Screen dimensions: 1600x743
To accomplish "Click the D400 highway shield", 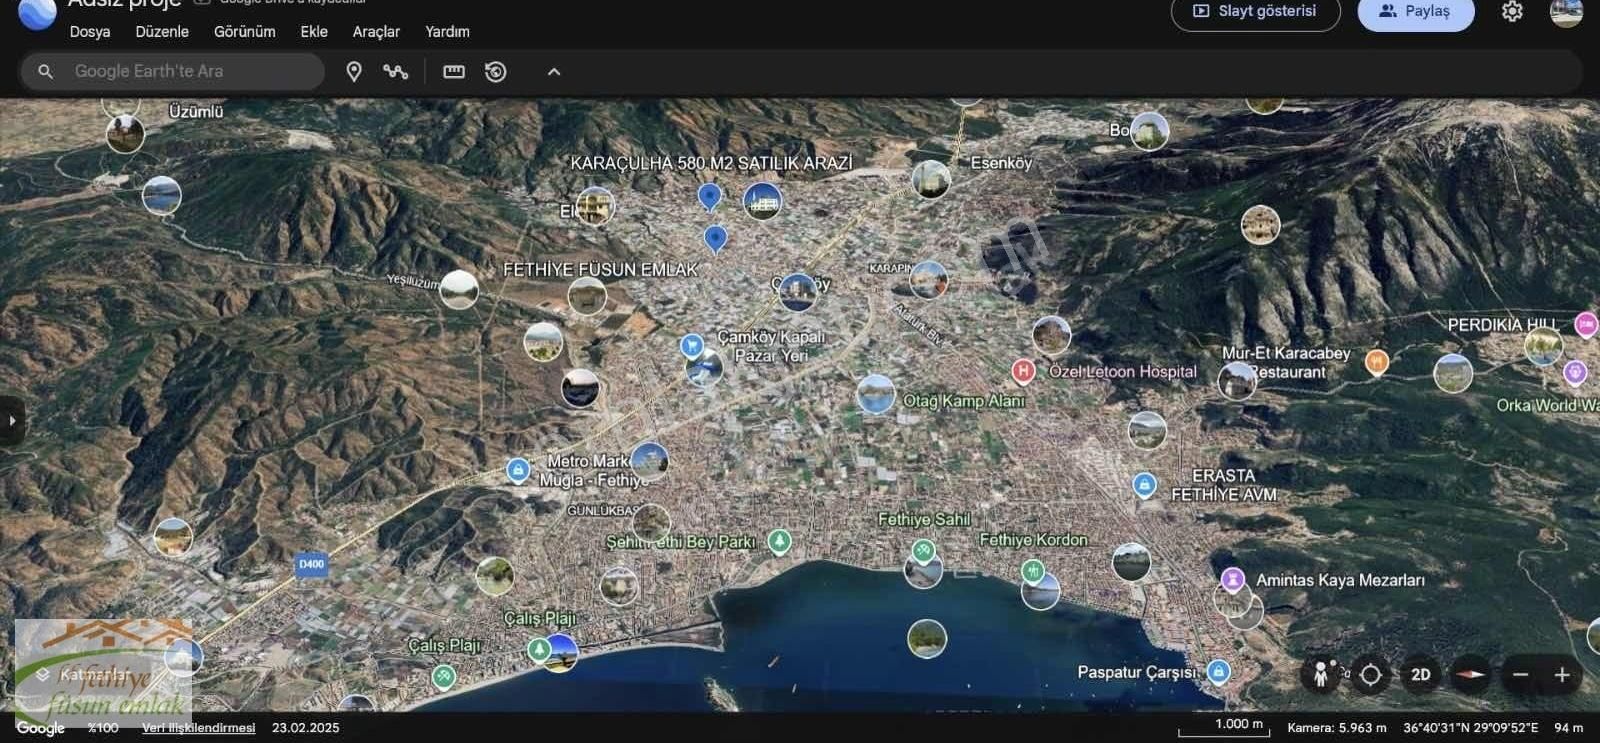I will coord(312,564).
